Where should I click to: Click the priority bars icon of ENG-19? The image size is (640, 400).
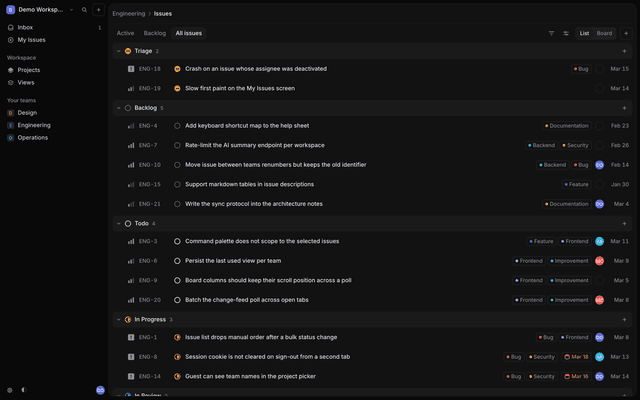pos(131,89)
